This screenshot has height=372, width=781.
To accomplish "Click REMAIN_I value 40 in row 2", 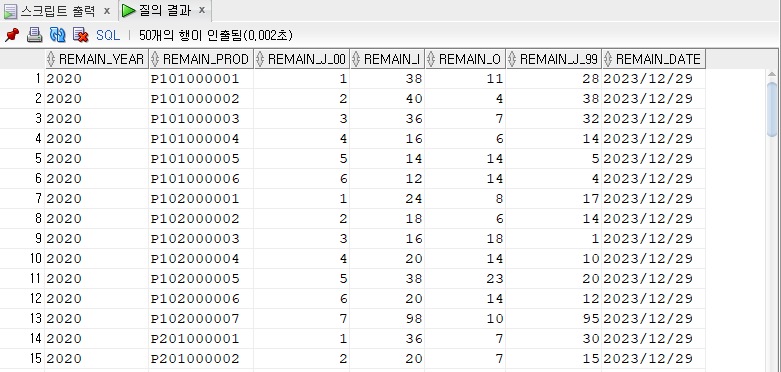I will (387, 99).
